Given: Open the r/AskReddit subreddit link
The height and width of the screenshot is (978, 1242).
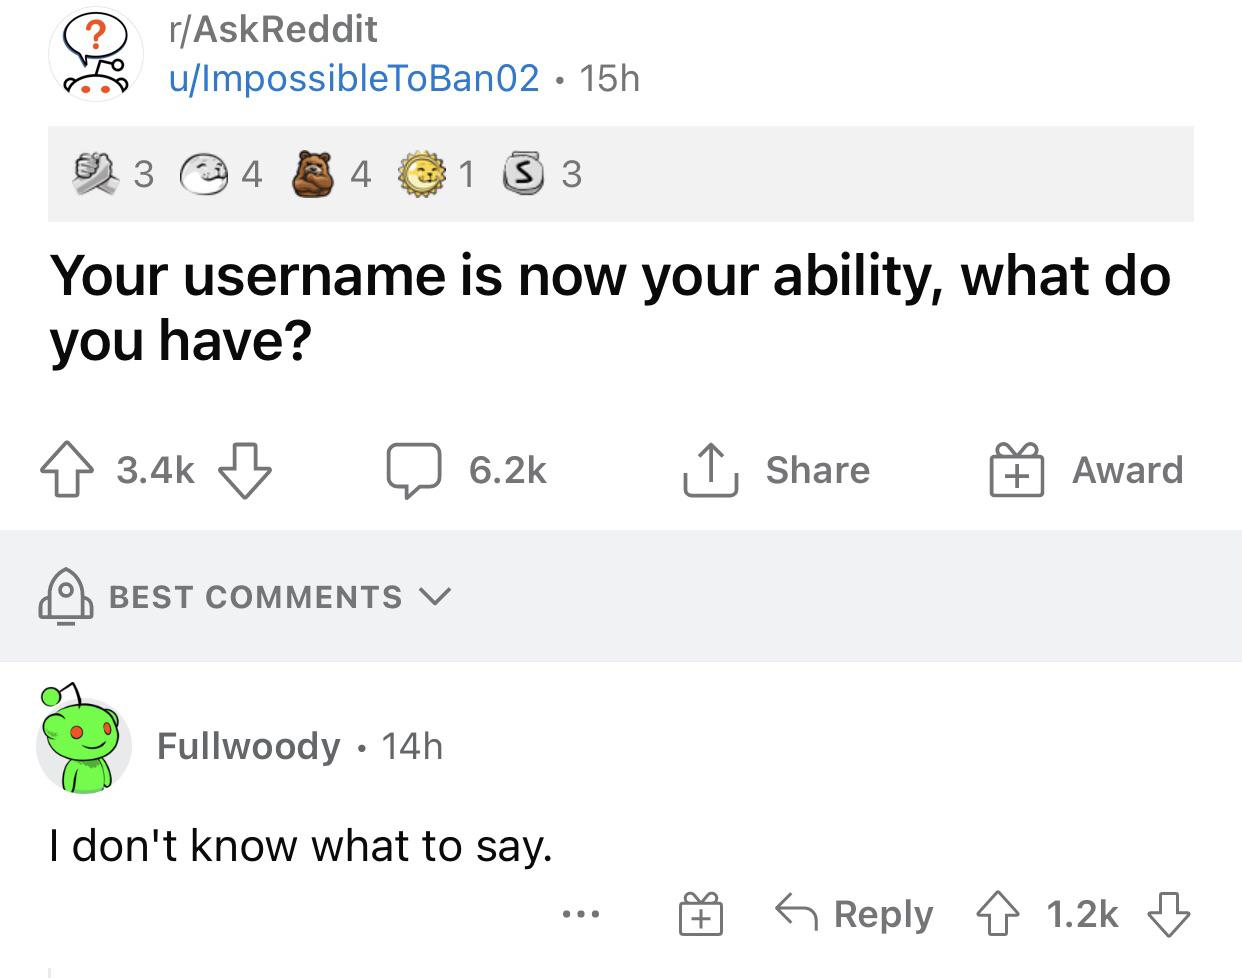Looking at the screenshot, I should point(273,30).
